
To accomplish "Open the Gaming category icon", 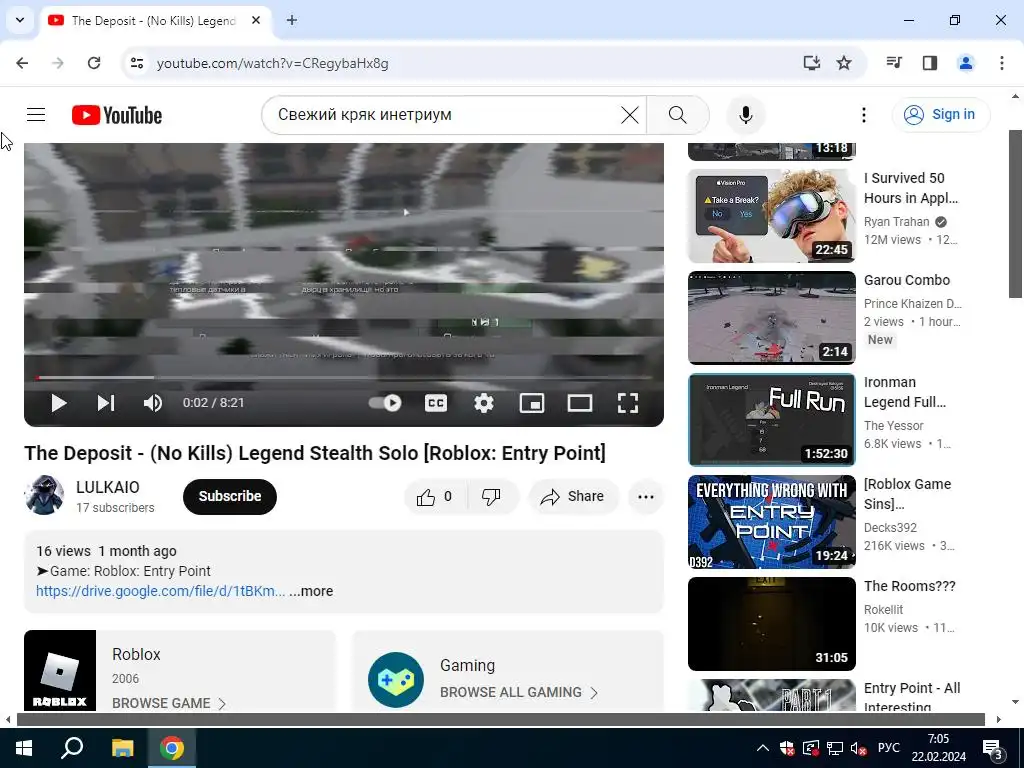I will [x=396, y=680].
